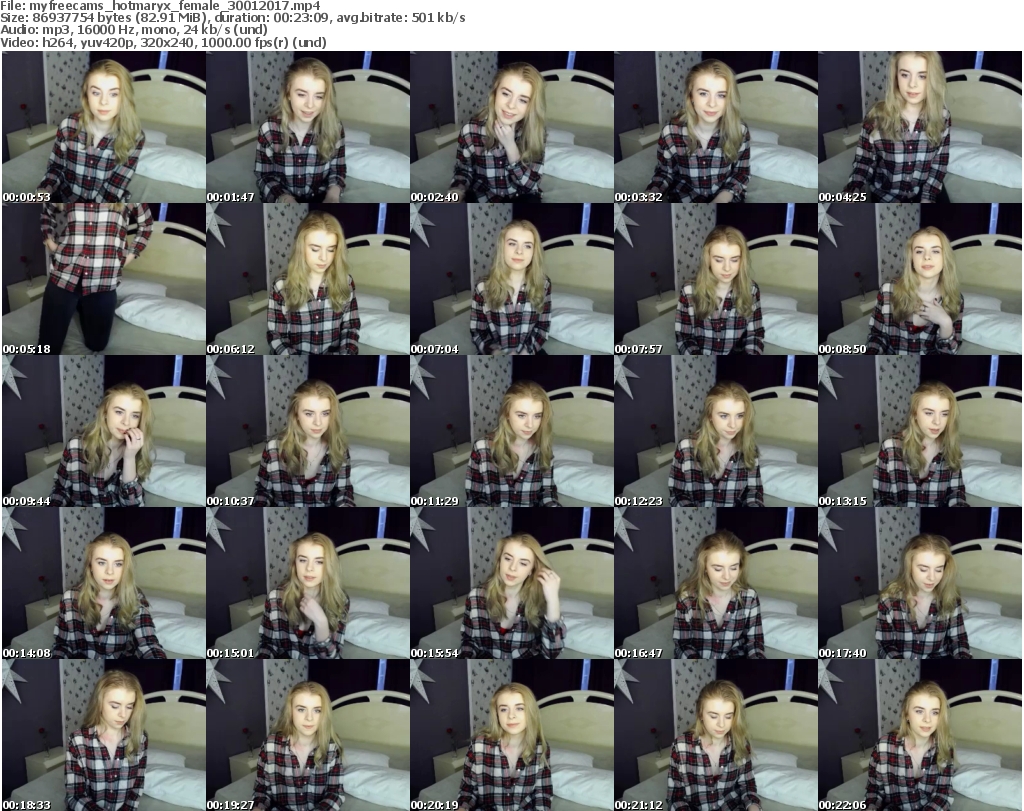1024x811 pixels.
Task: Choose the frame stamped 00:06:12
Action: tap(308, 279)
